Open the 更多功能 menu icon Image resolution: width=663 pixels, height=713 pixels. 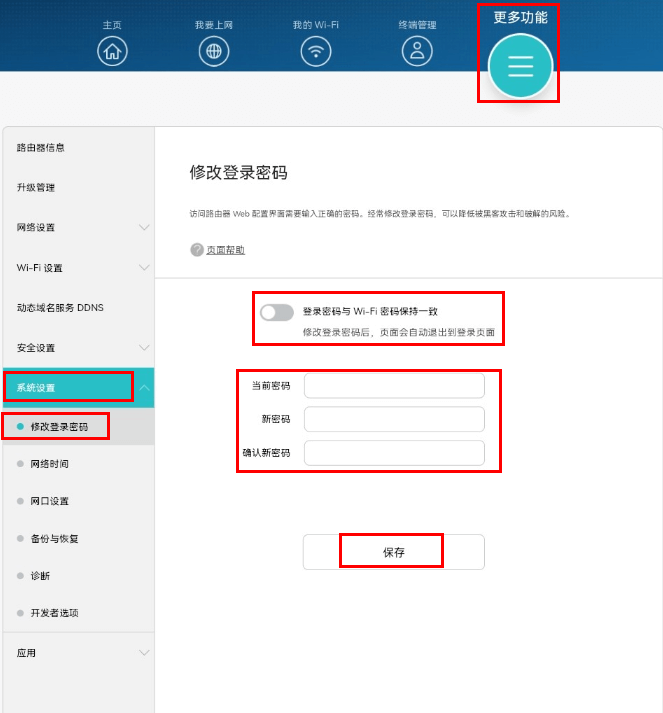520,66
